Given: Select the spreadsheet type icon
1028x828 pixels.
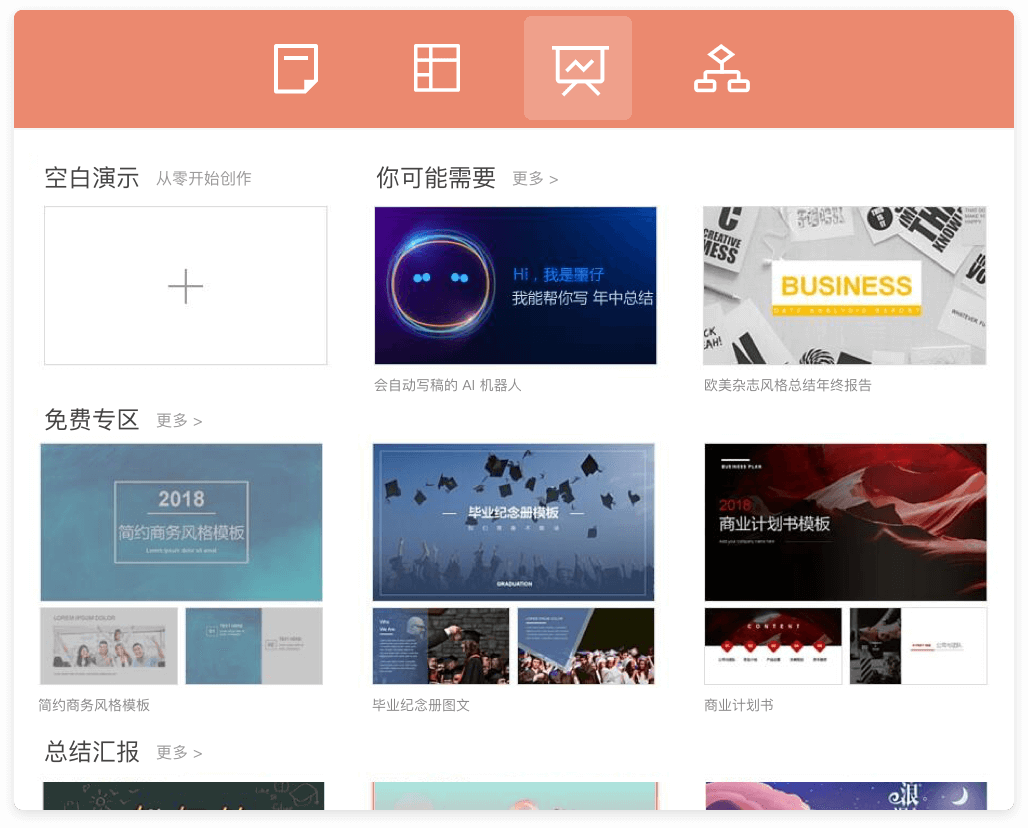Looking at the screenshot, I should [x=437, y=69].
